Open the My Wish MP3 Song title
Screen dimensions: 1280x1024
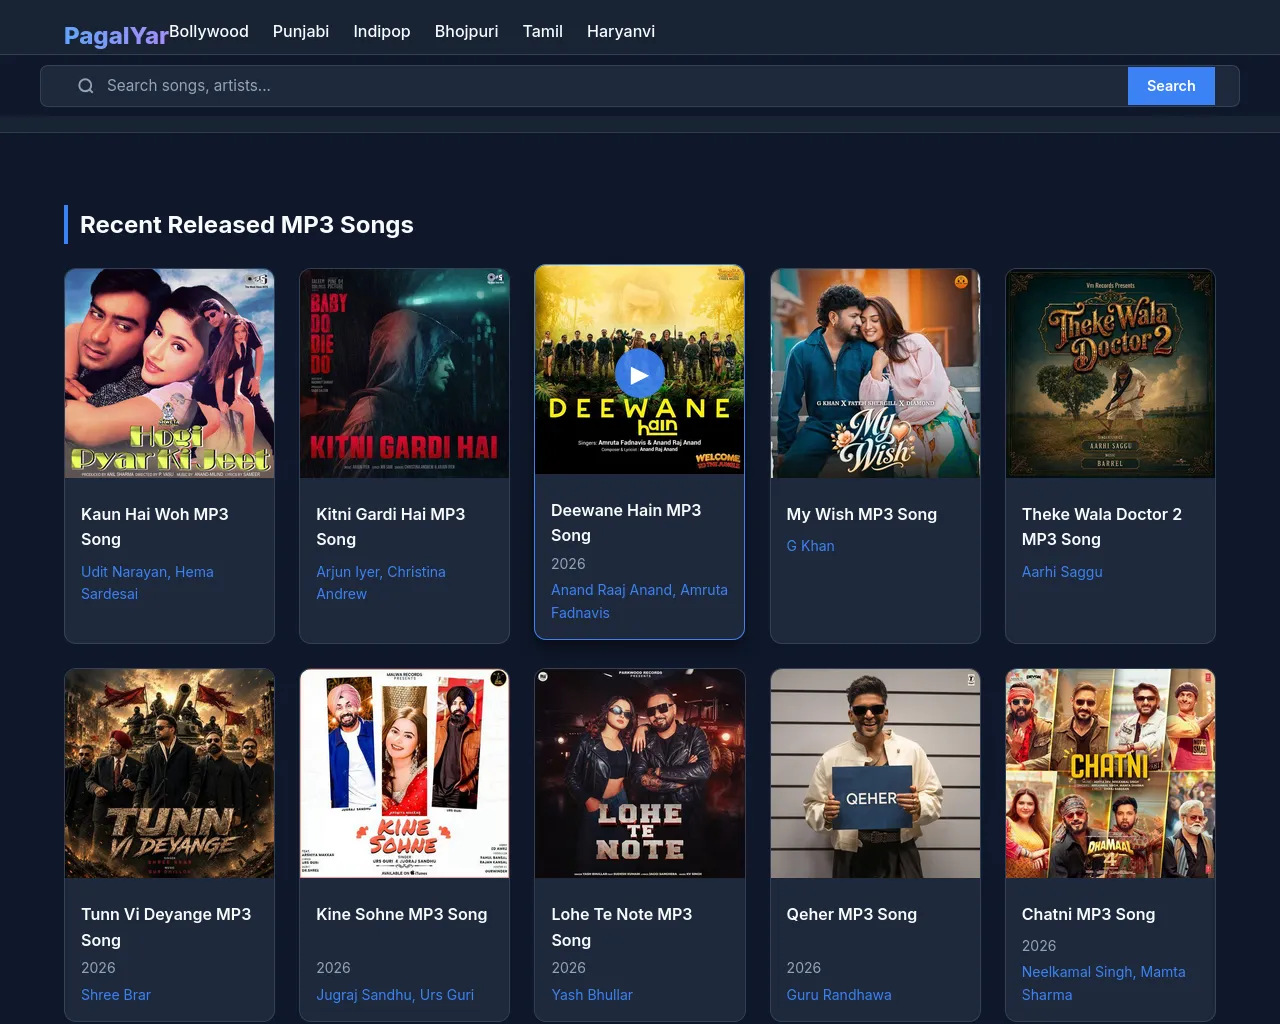pyautogui.click(x=862, y=514)
